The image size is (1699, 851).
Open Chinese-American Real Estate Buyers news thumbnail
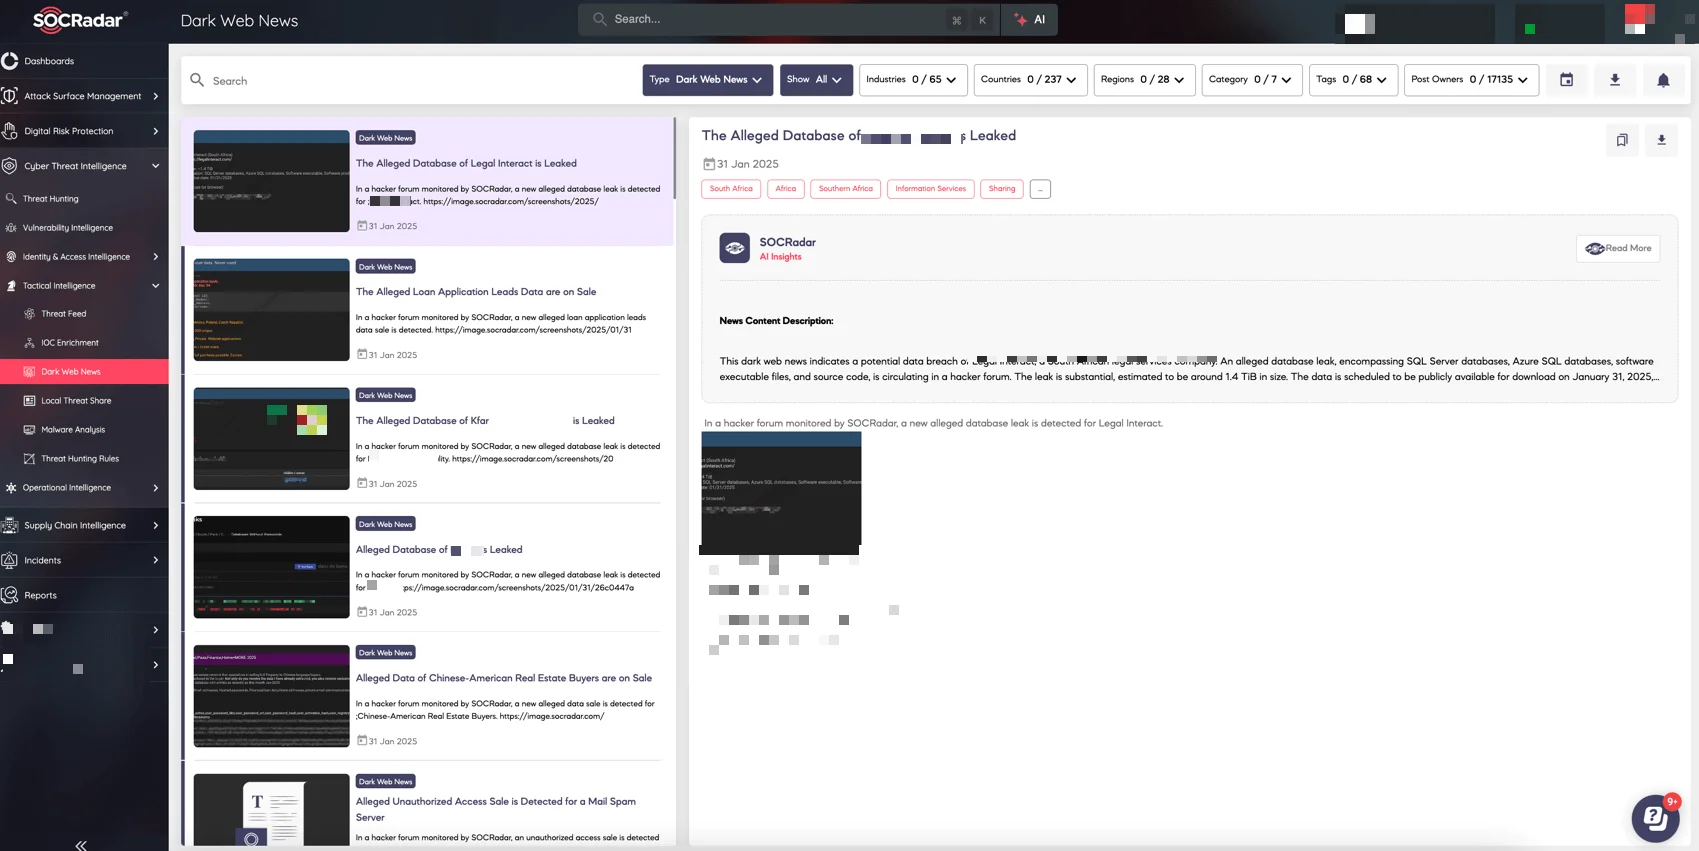coord(271,696)
